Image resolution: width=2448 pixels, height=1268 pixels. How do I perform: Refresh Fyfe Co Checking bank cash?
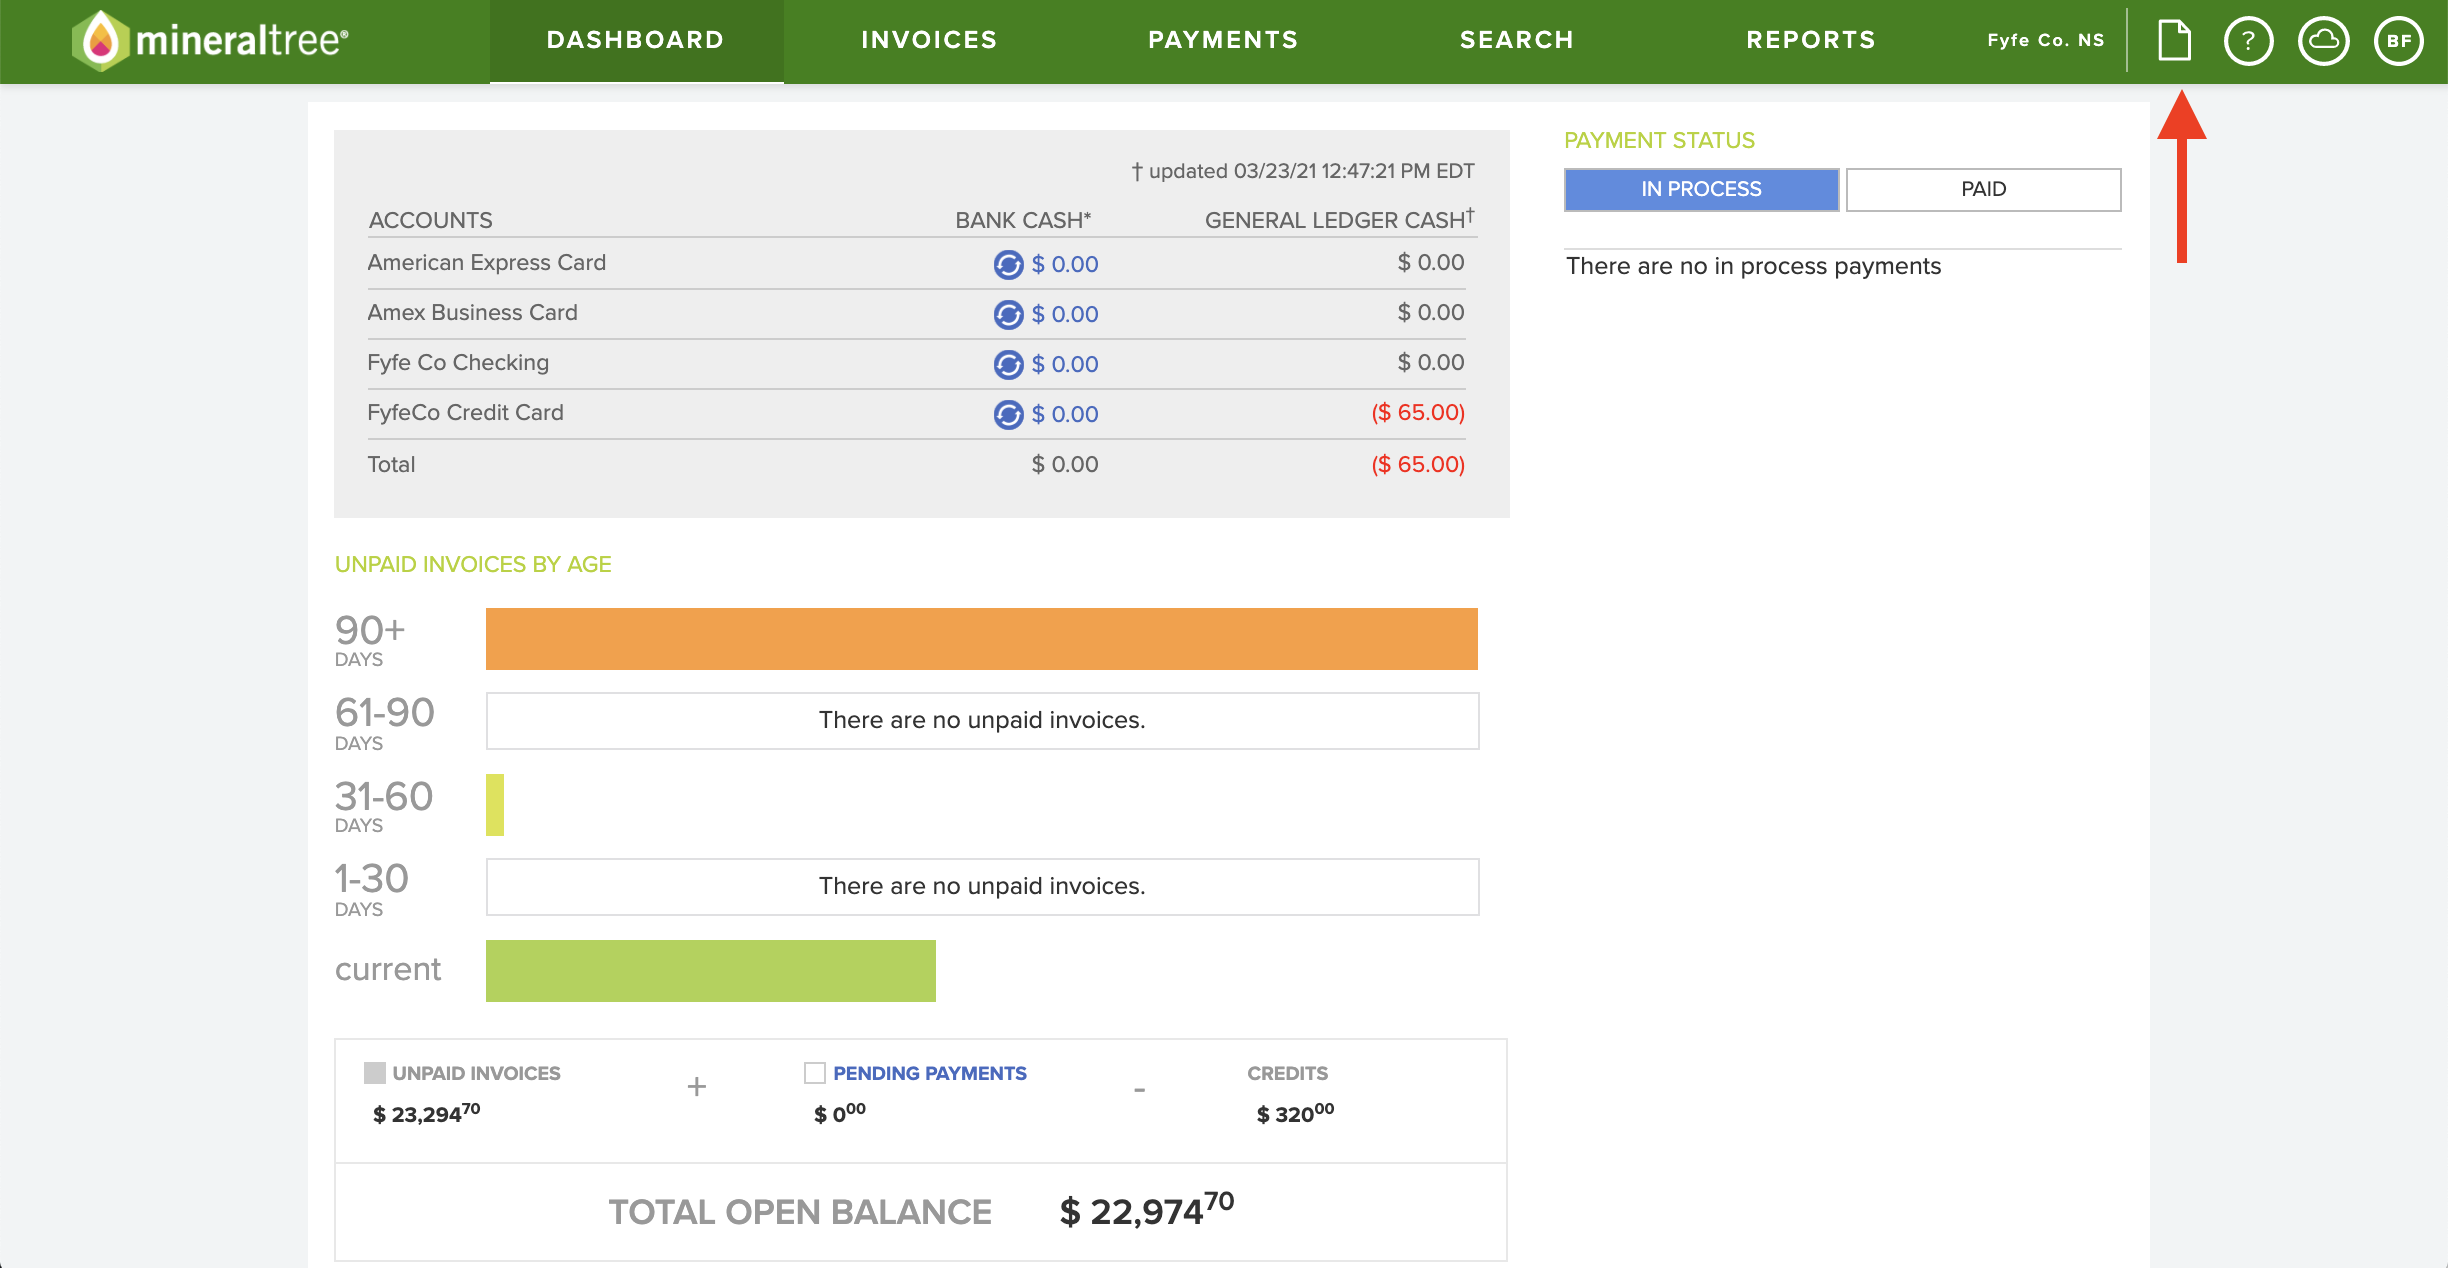[1008, 365]
